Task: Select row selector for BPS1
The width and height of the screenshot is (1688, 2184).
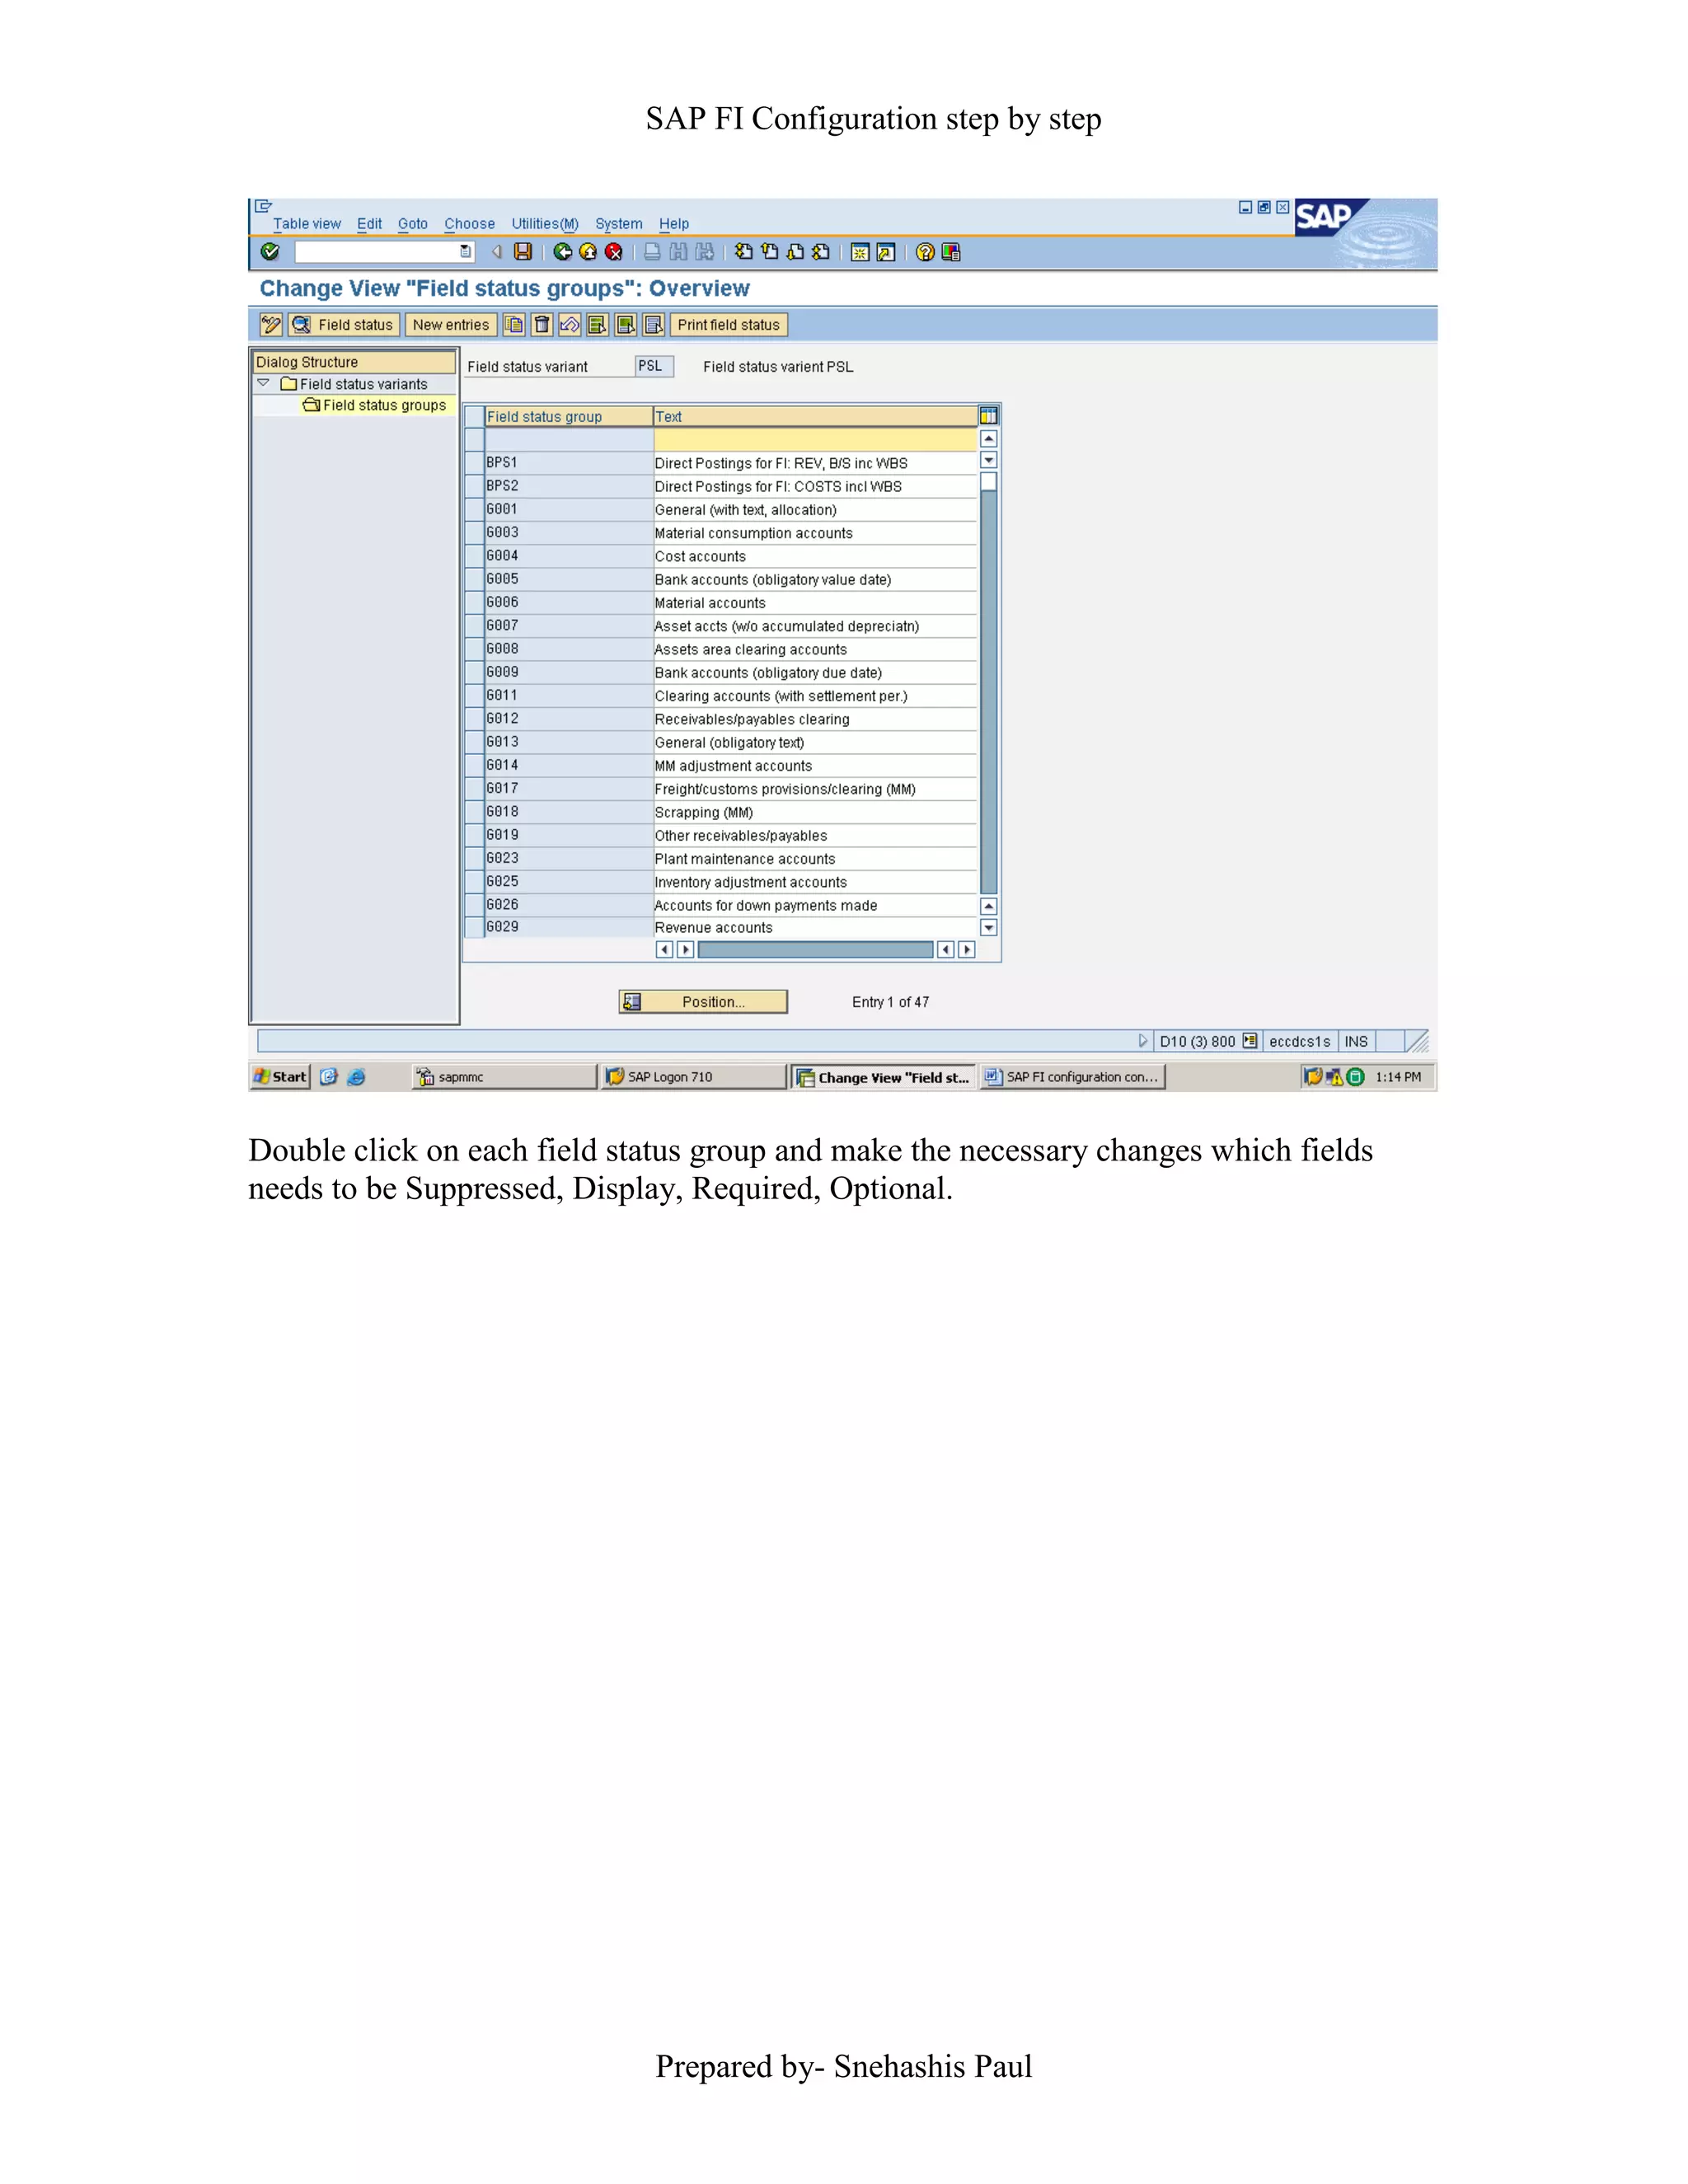Action: tap(475, 463)
